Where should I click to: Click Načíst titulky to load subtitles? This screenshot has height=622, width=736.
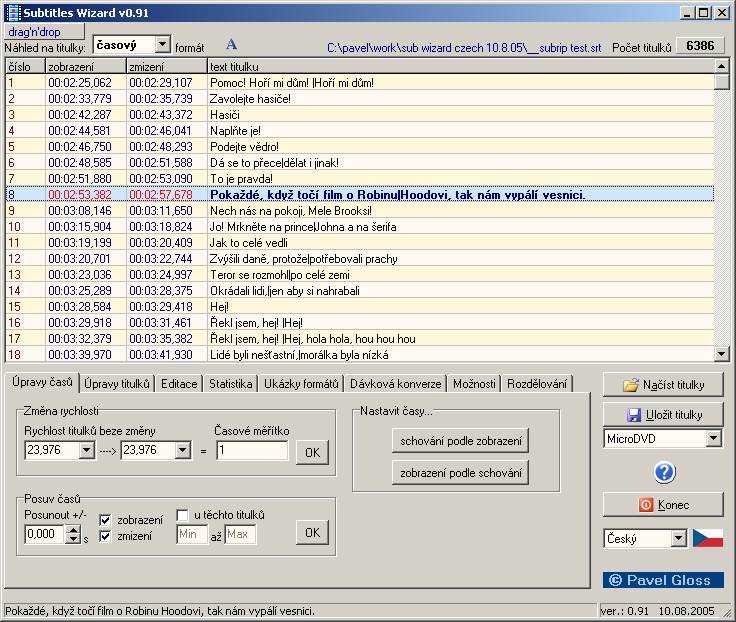663,385
